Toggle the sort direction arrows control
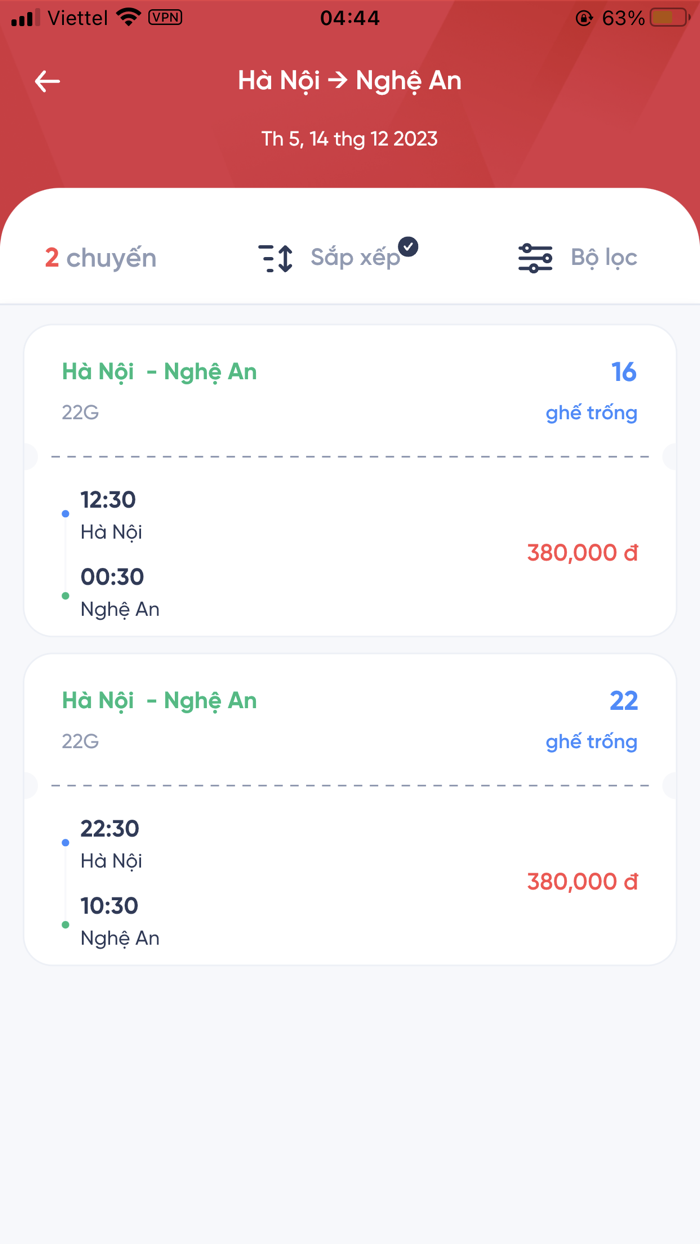 pos(275,257)
